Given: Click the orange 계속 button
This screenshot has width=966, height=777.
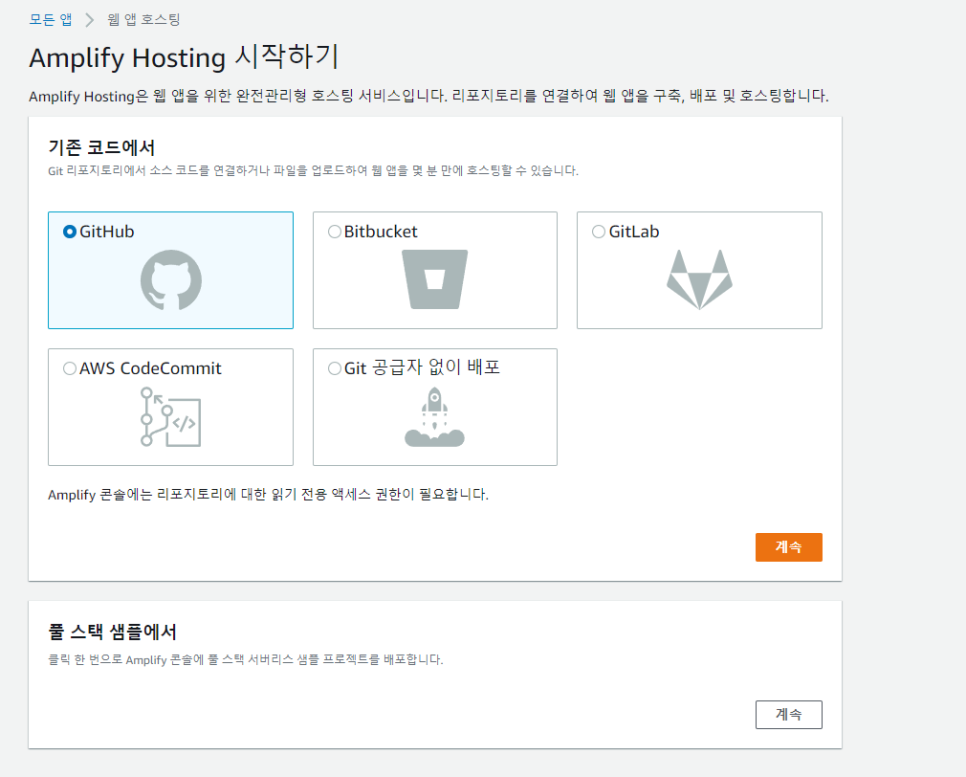Looking at the screenshot, I should point(789,547).
